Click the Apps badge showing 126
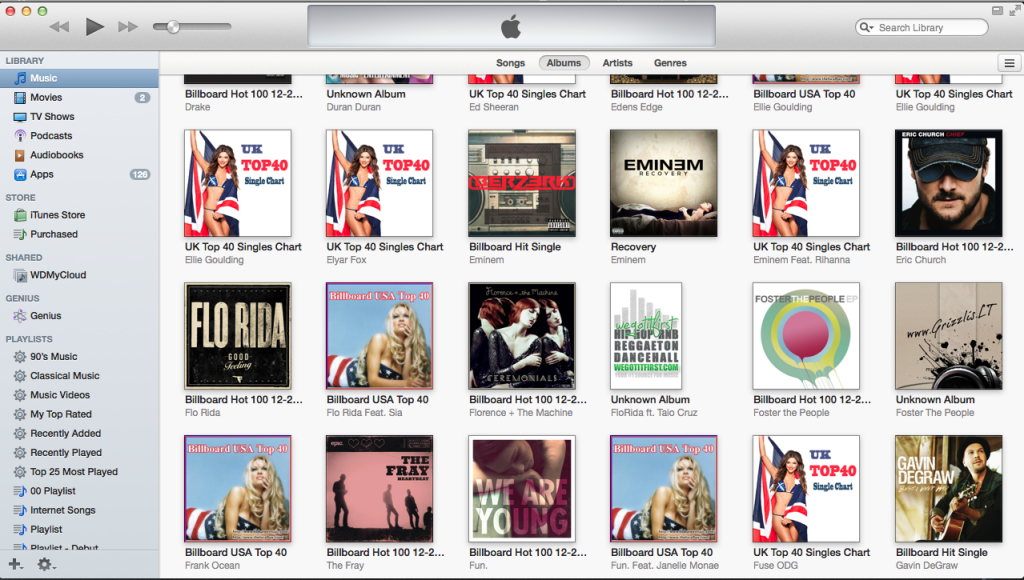Image resolution: width=1024 pixels, height=580 pixels. tap(140, 174)
